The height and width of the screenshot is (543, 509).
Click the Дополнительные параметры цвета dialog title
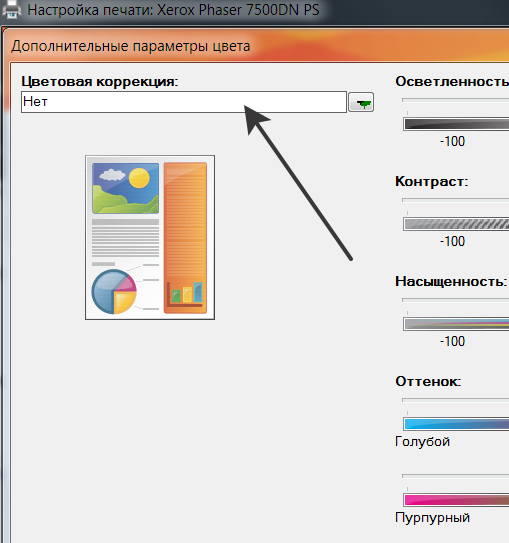pos(131,46)
